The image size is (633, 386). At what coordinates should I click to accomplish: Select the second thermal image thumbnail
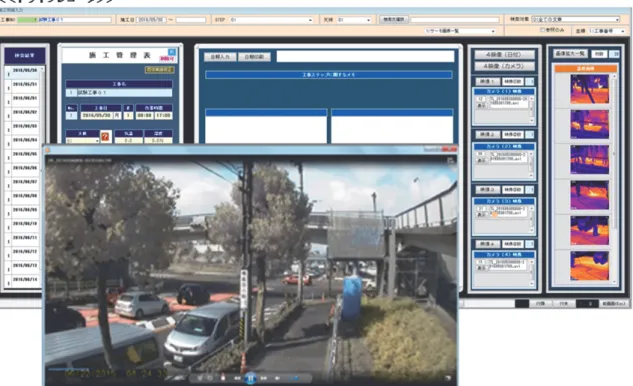589,124
